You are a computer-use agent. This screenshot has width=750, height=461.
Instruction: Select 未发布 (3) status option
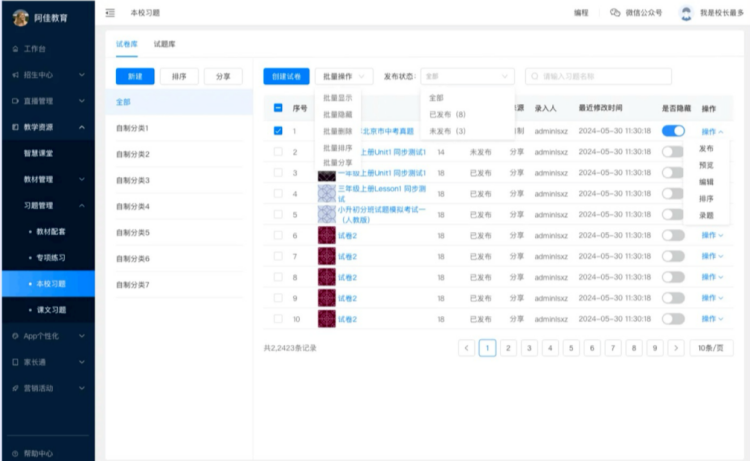pyautogui.click(x=447, y=131)
